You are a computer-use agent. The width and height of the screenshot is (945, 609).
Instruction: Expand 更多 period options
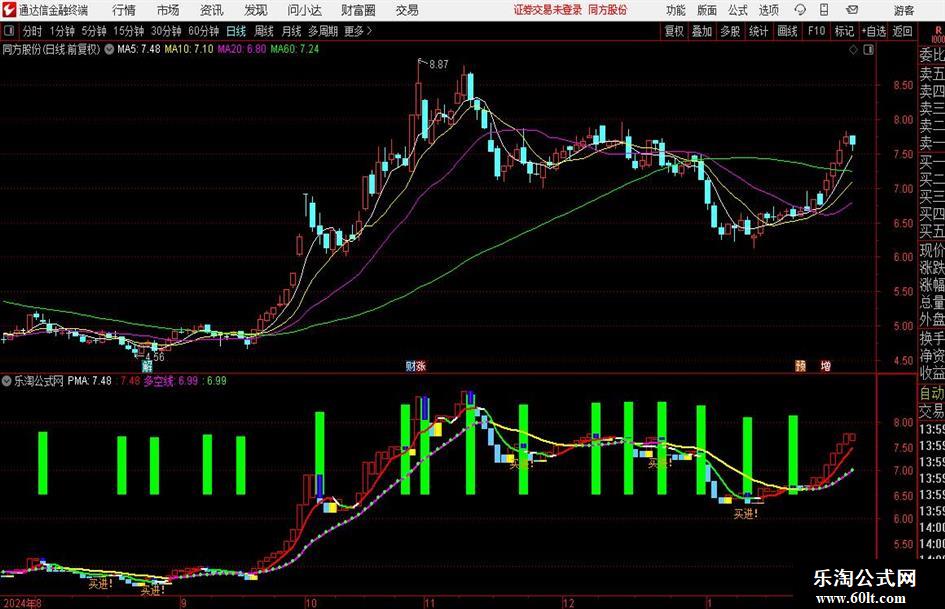click(359, 31)
